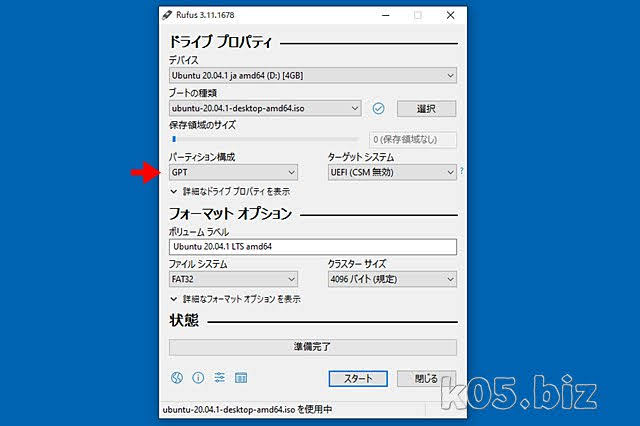This screenshot has width=640, height=426.
Task: Open the デバイス drive dropdown
Action: pyautogui.click(x=313, y=75)
